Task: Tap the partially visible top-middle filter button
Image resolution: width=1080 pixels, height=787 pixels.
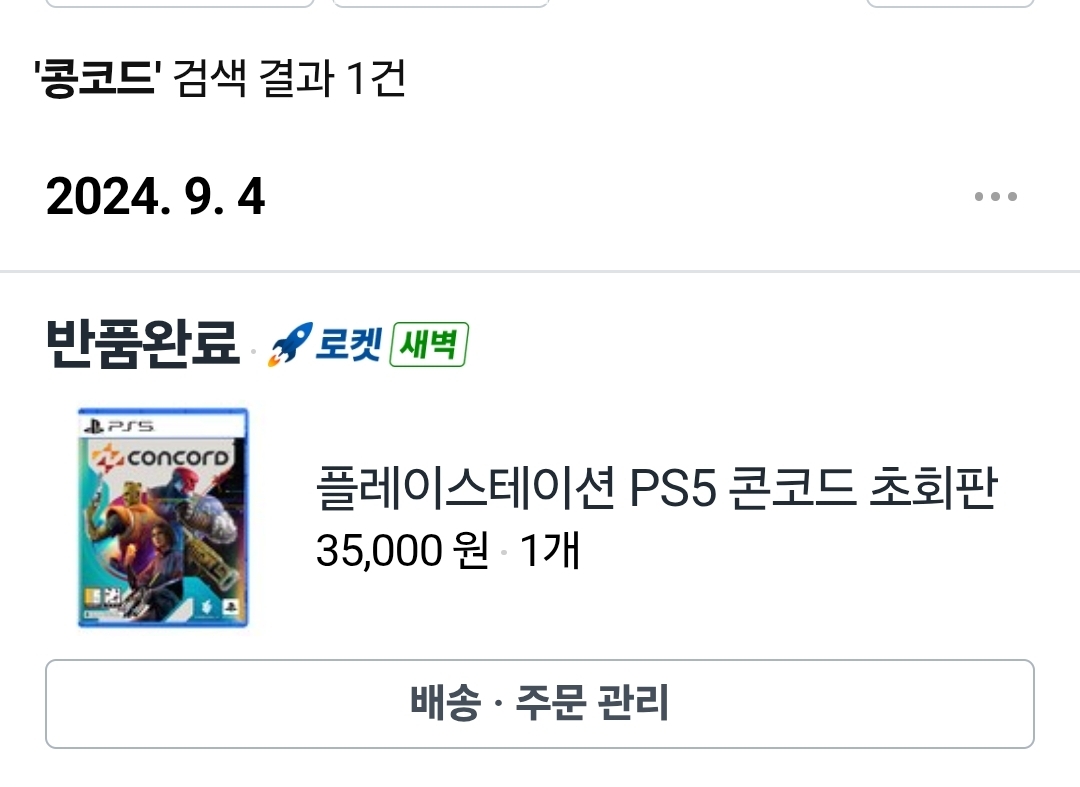Action: coord(441,3)
